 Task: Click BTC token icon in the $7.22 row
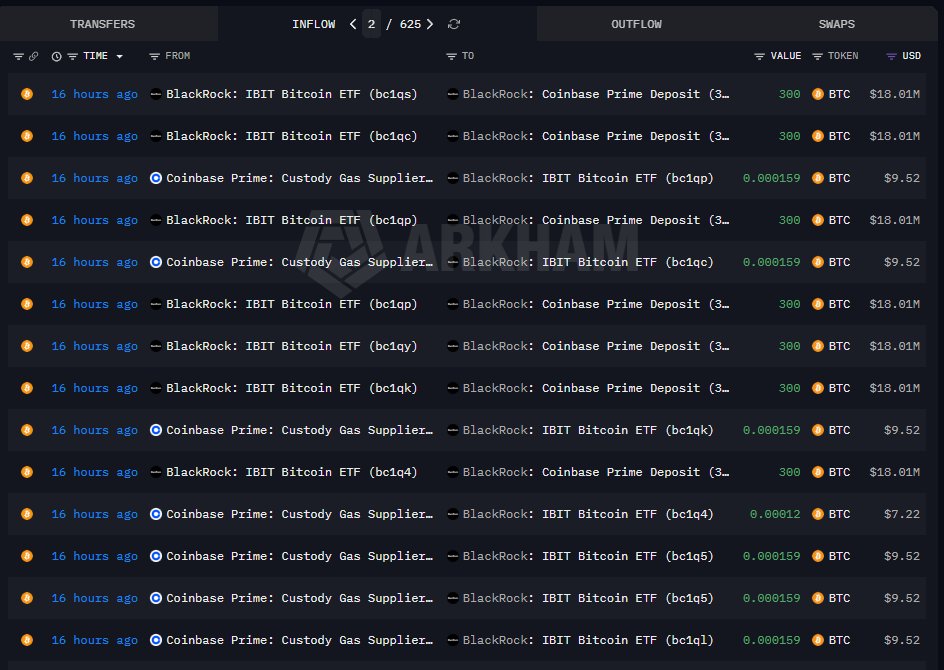(x=818, y=514)
